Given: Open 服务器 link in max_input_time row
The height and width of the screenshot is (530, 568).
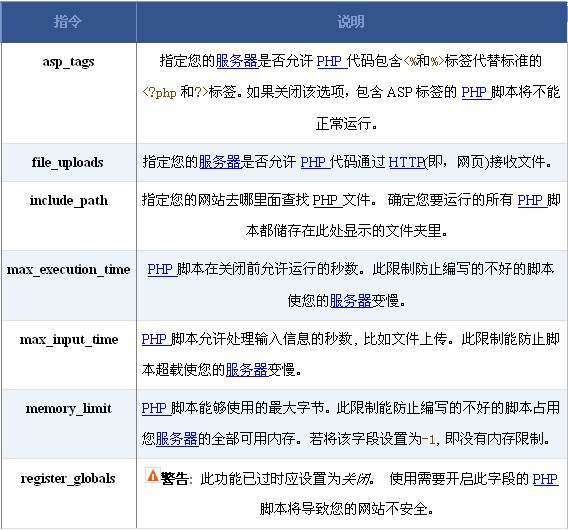Looking at the screenshot, I should coord(246,370).
